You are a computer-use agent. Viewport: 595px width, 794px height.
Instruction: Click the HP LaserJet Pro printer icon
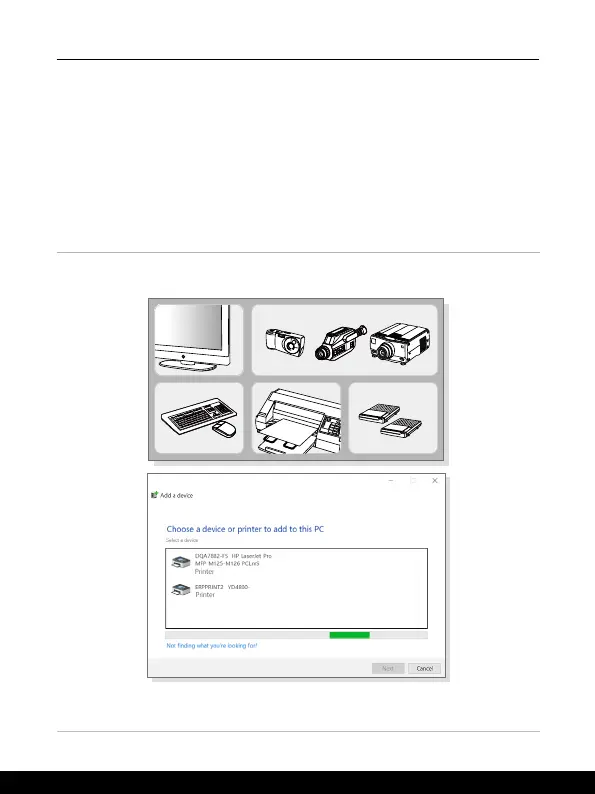pos(181,562)
